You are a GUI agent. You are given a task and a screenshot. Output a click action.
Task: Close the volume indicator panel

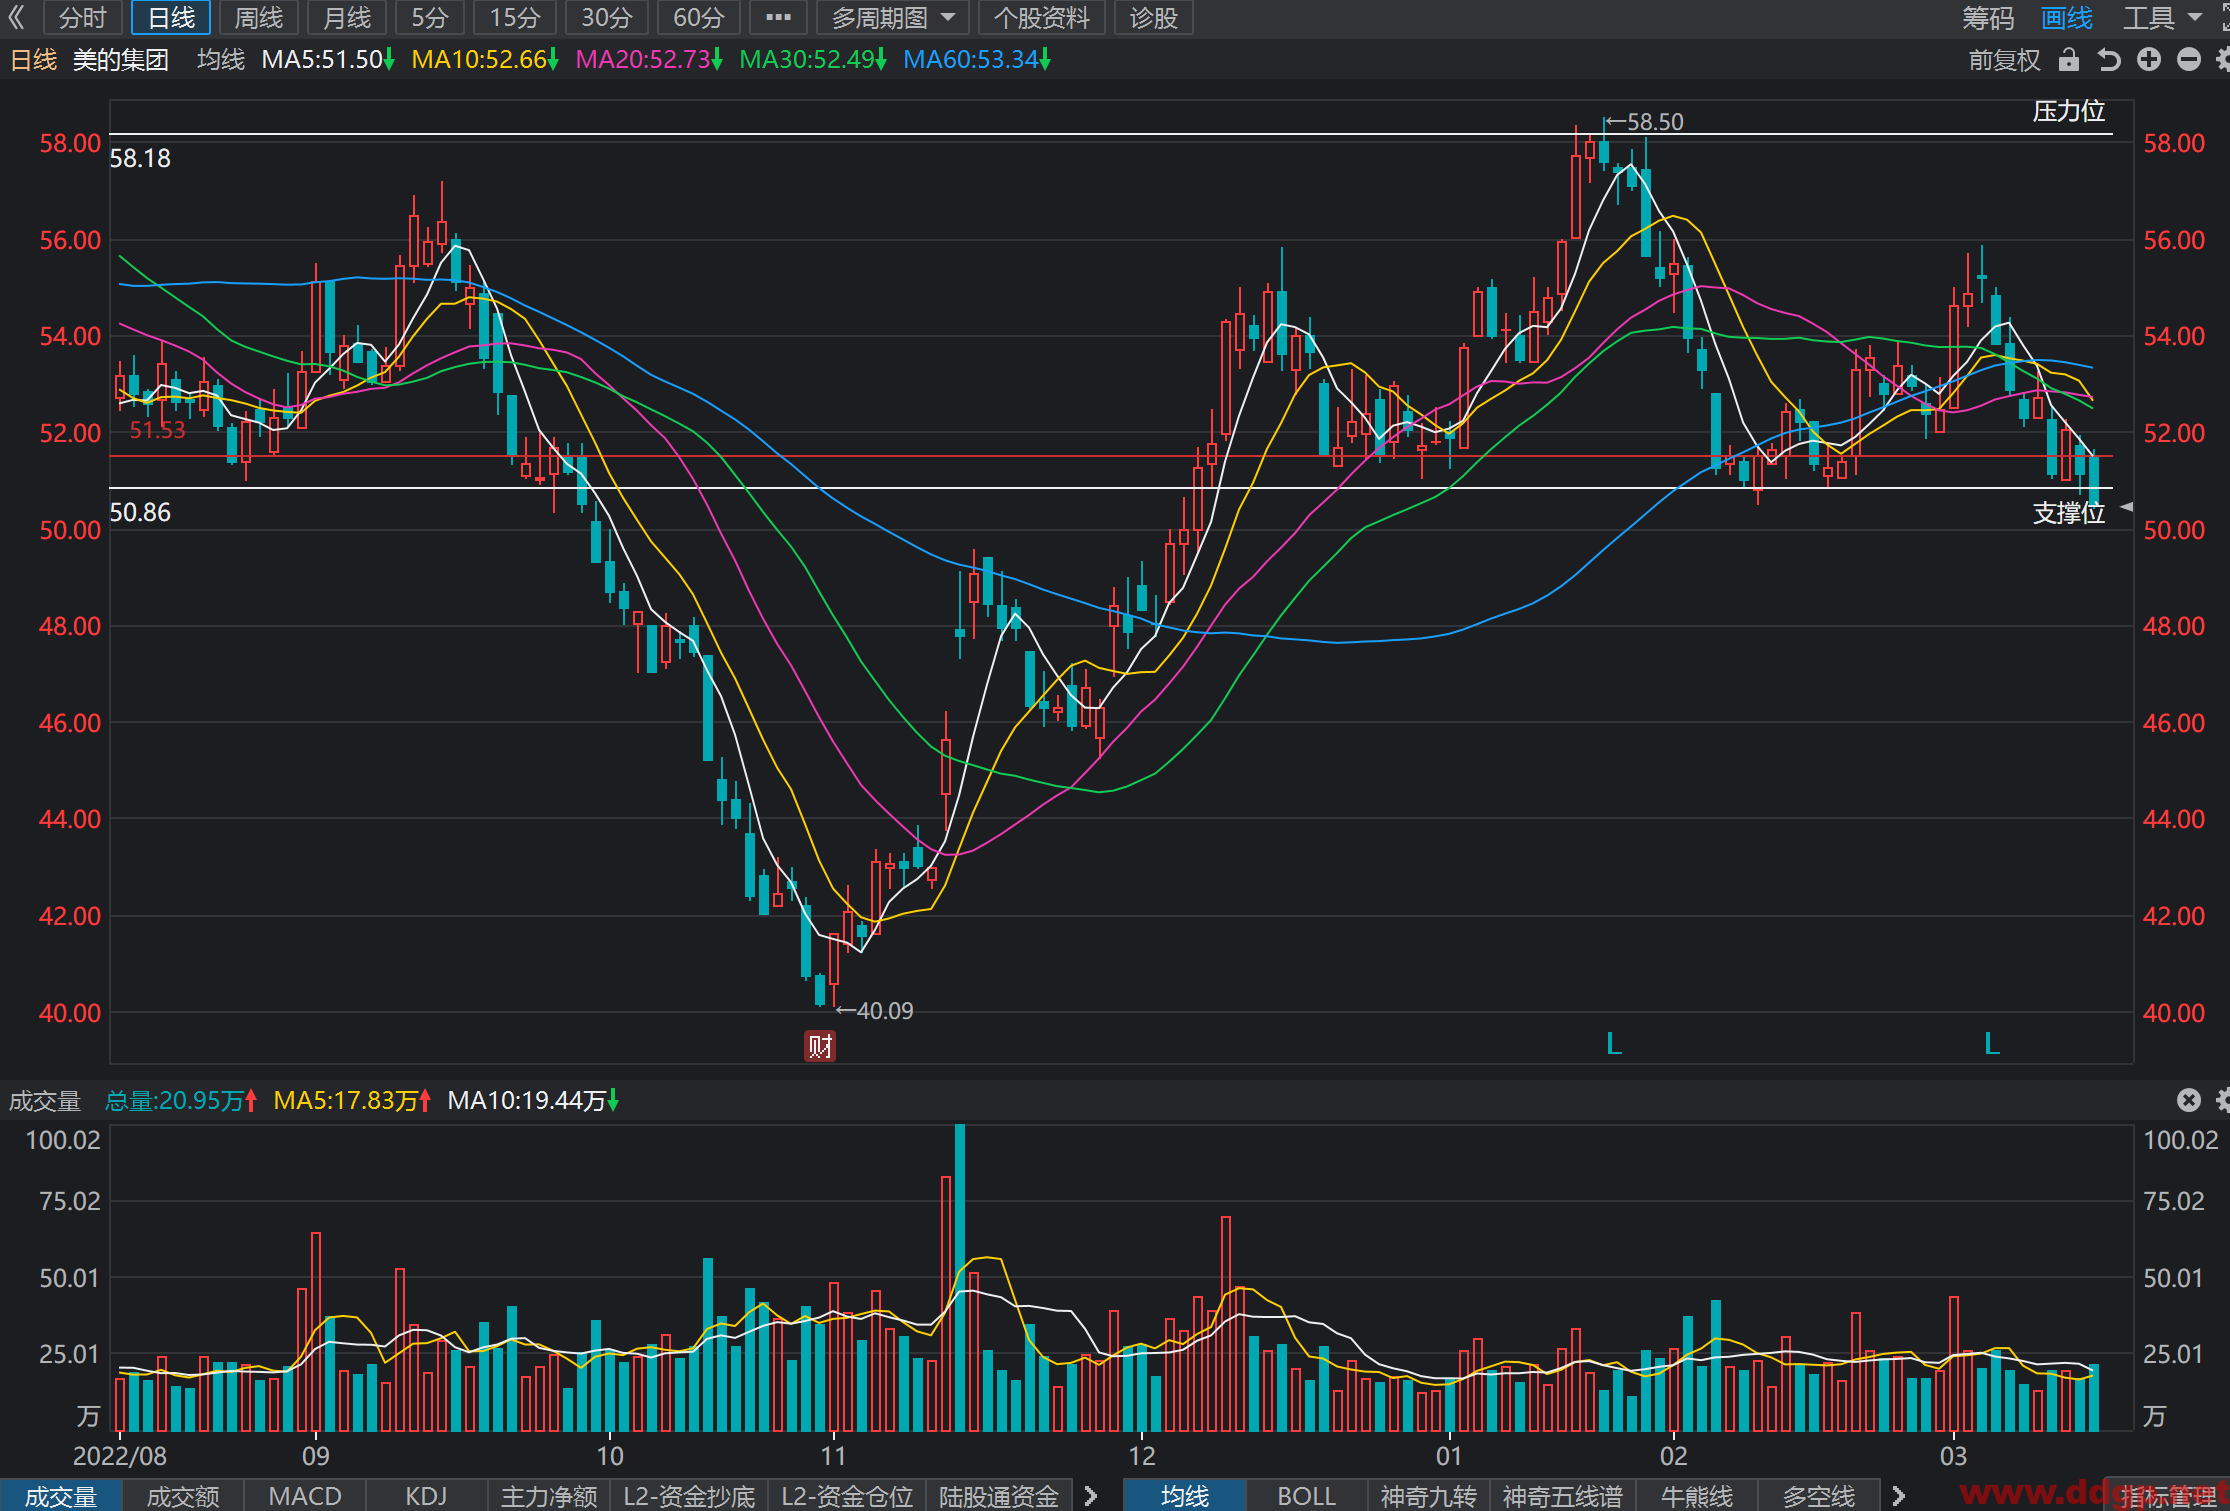(2189, 1100)
